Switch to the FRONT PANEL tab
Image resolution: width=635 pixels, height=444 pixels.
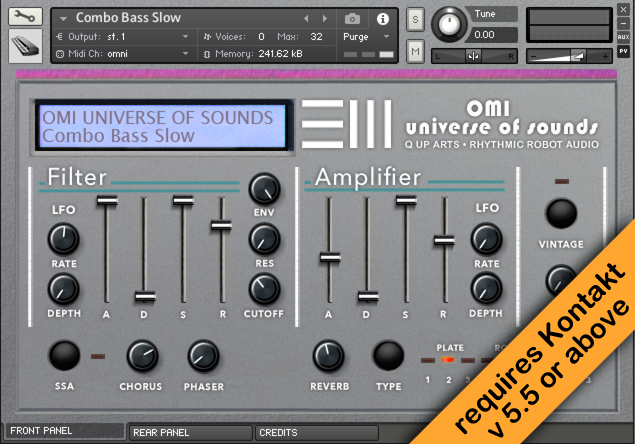(64, 431)
